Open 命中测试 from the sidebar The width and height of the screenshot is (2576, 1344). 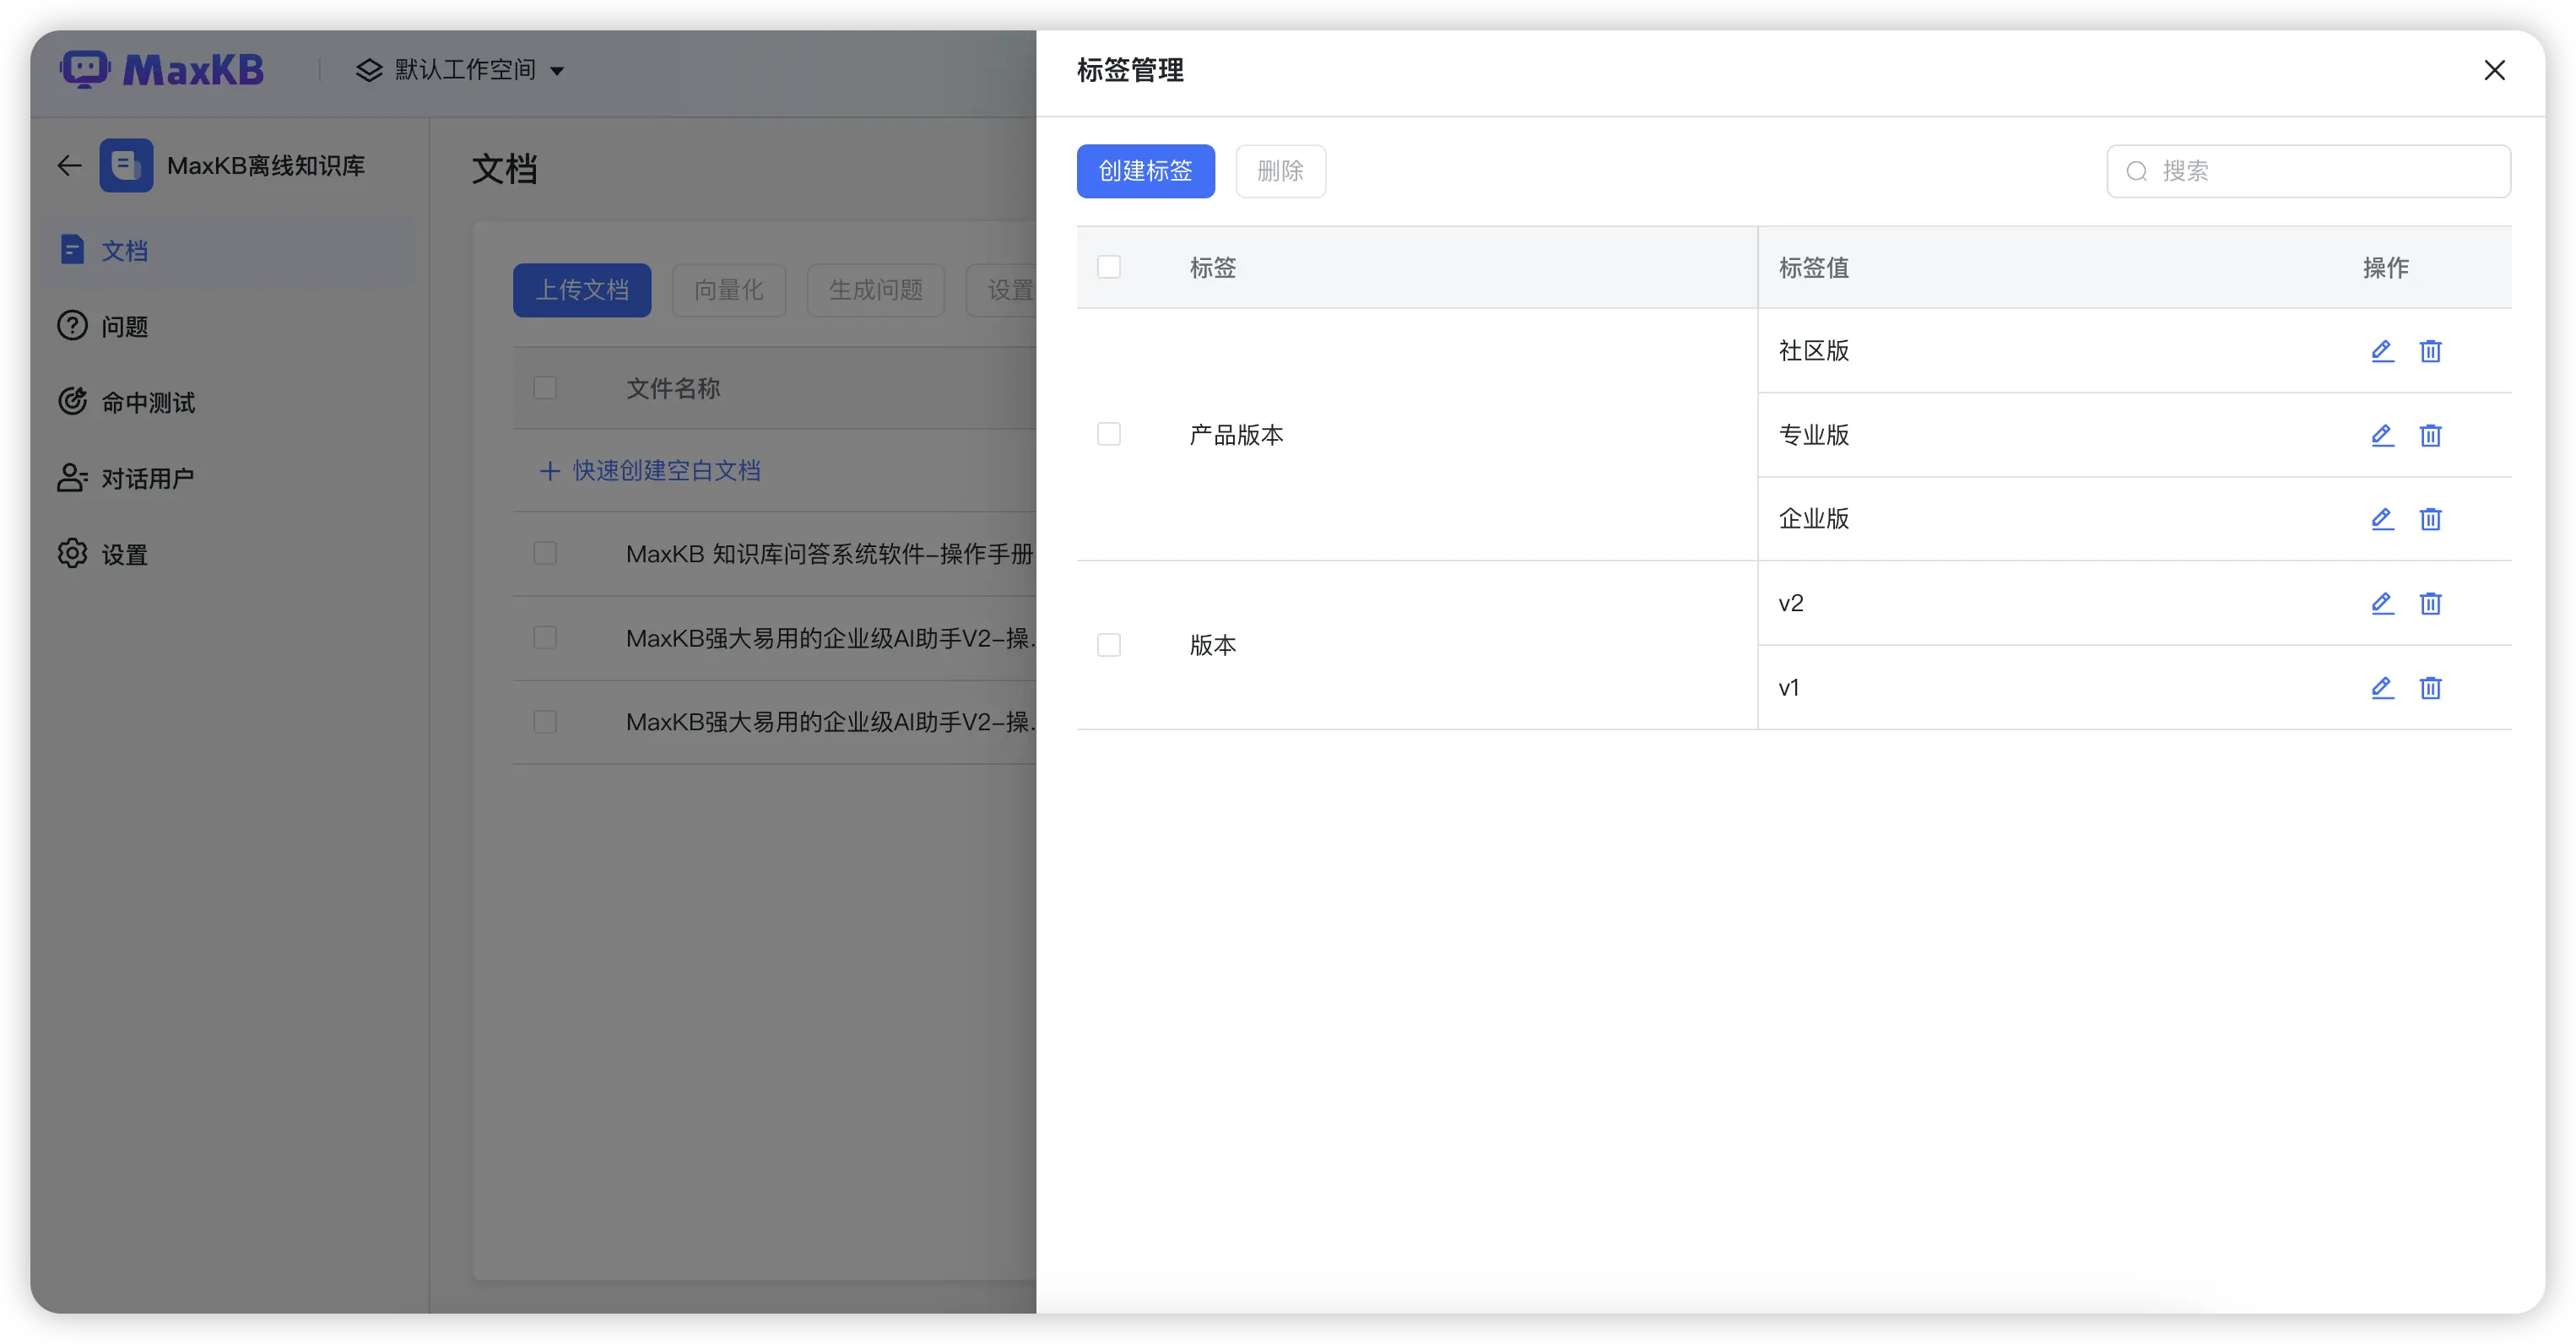pyautogui.click(x=148, y=401)
